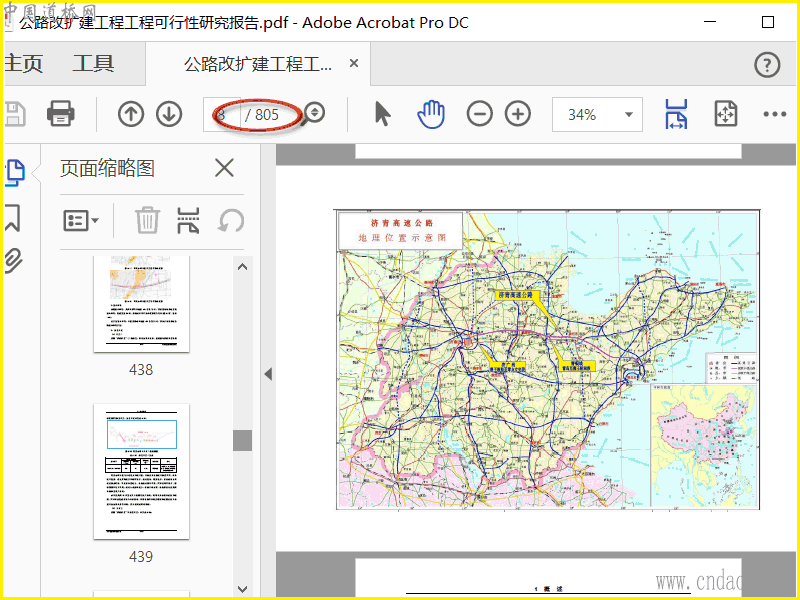Click the thumbnail panel scrollbar thumb
The width and height of the screenshot is (800, 600).
(x=242, y=440)
